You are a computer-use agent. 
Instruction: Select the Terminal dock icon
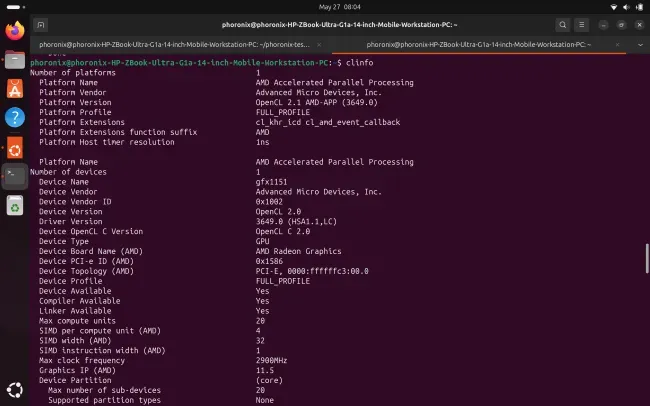pos(15,176)
